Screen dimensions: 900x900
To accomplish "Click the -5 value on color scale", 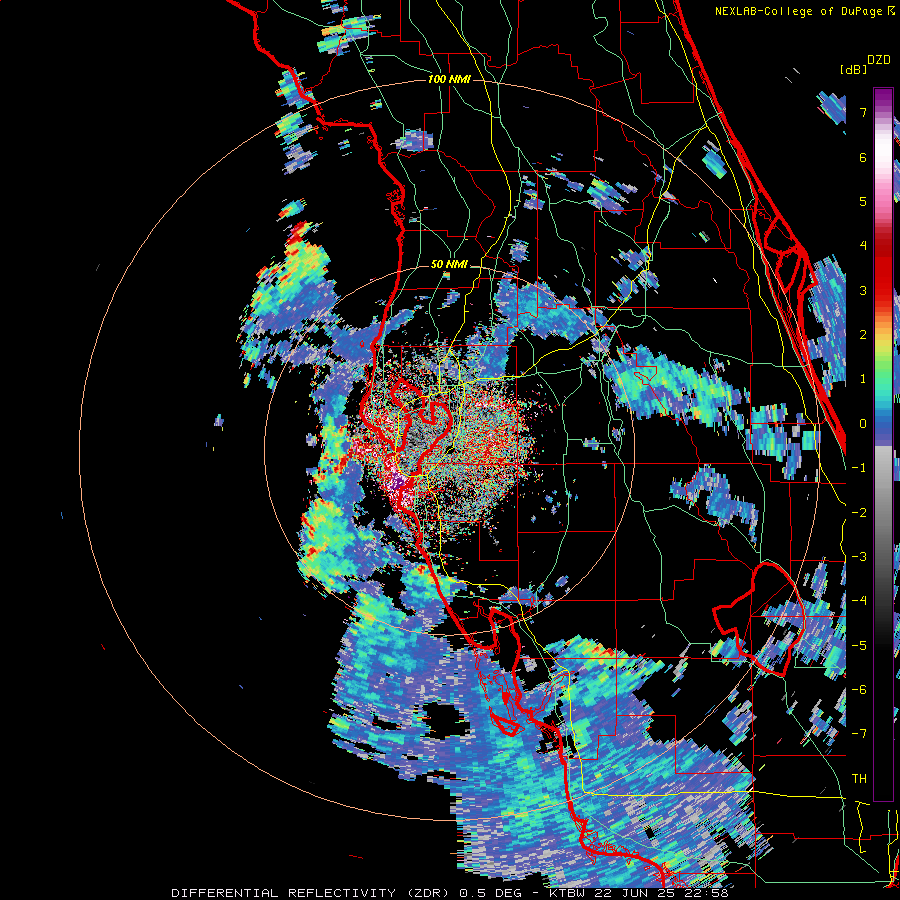I will pyautogui.click(x=859, y=645).
